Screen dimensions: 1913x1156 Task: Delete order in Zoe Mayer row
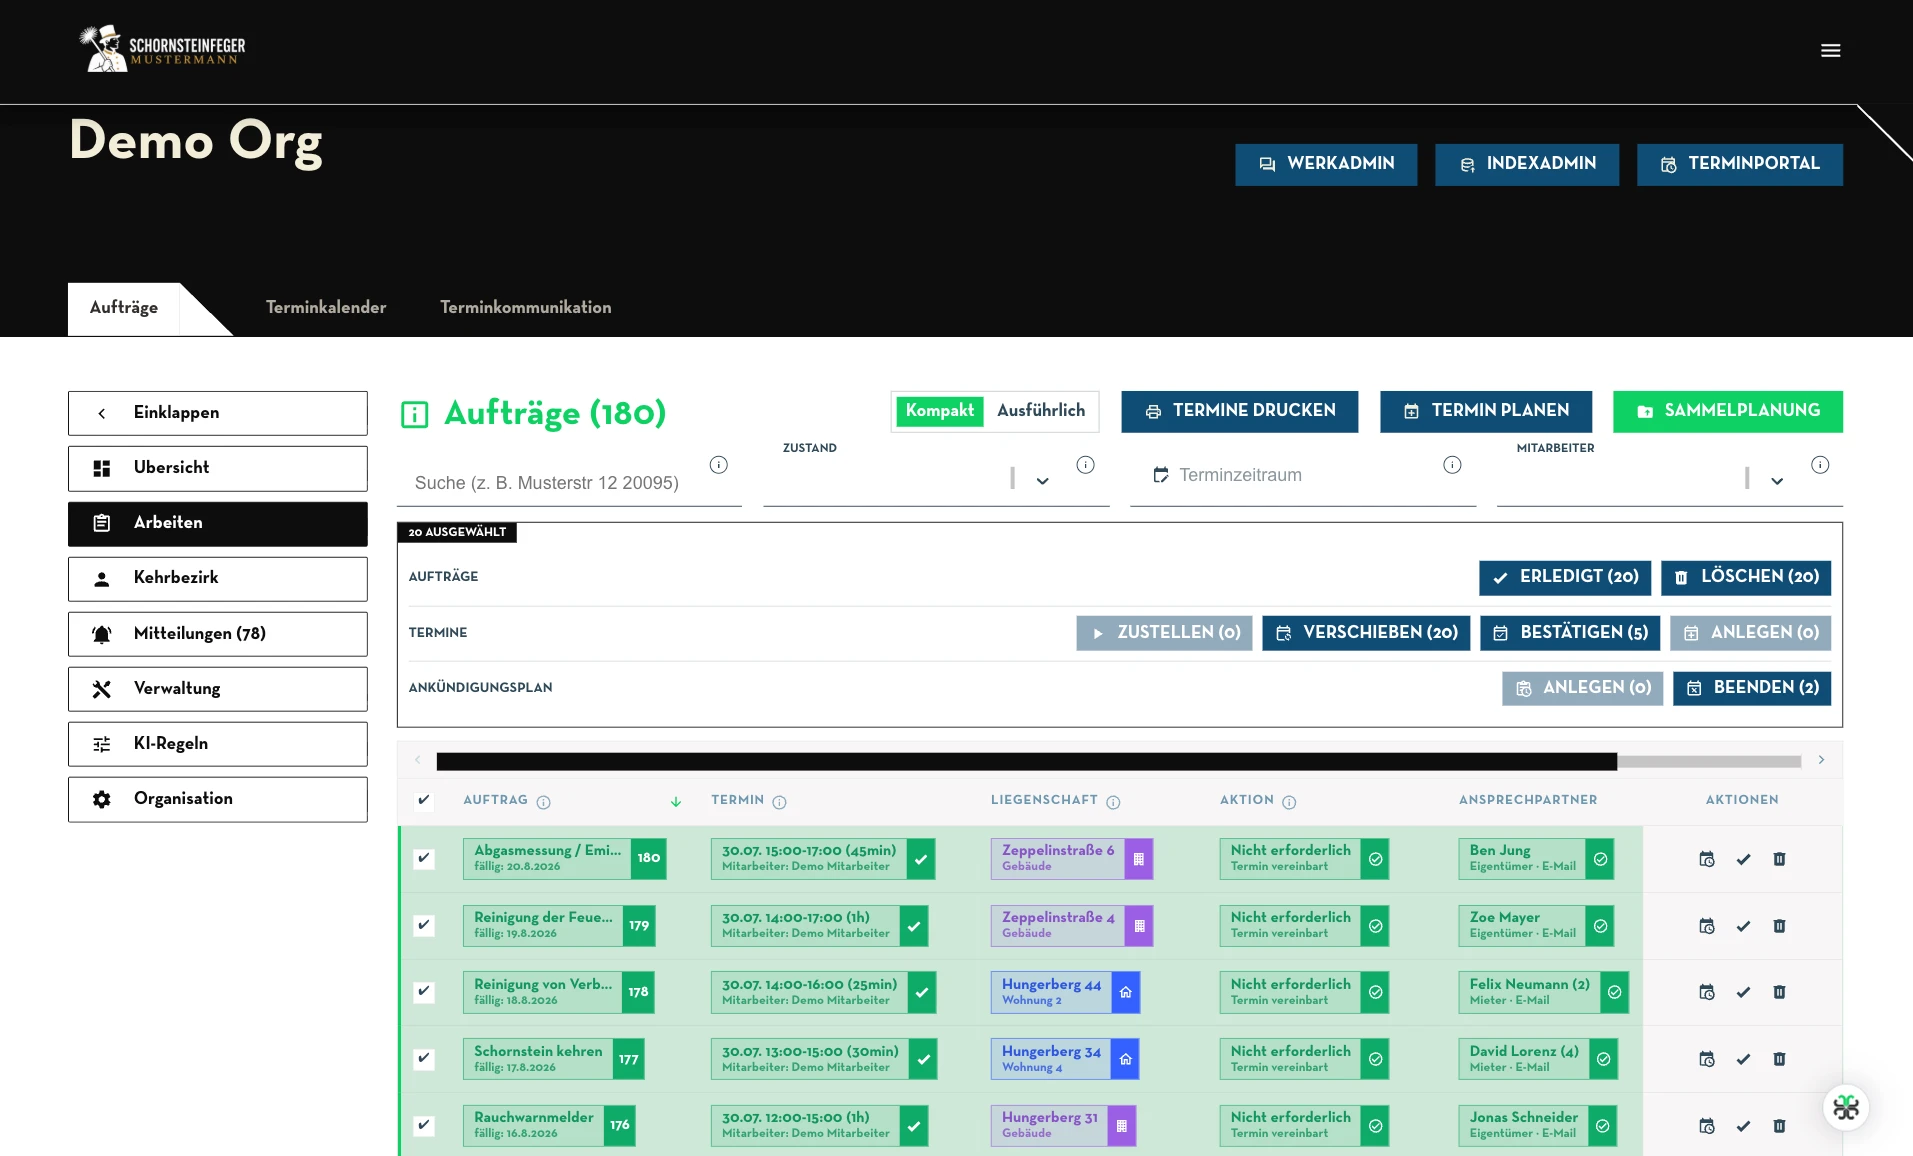(x=1779, y=926)
